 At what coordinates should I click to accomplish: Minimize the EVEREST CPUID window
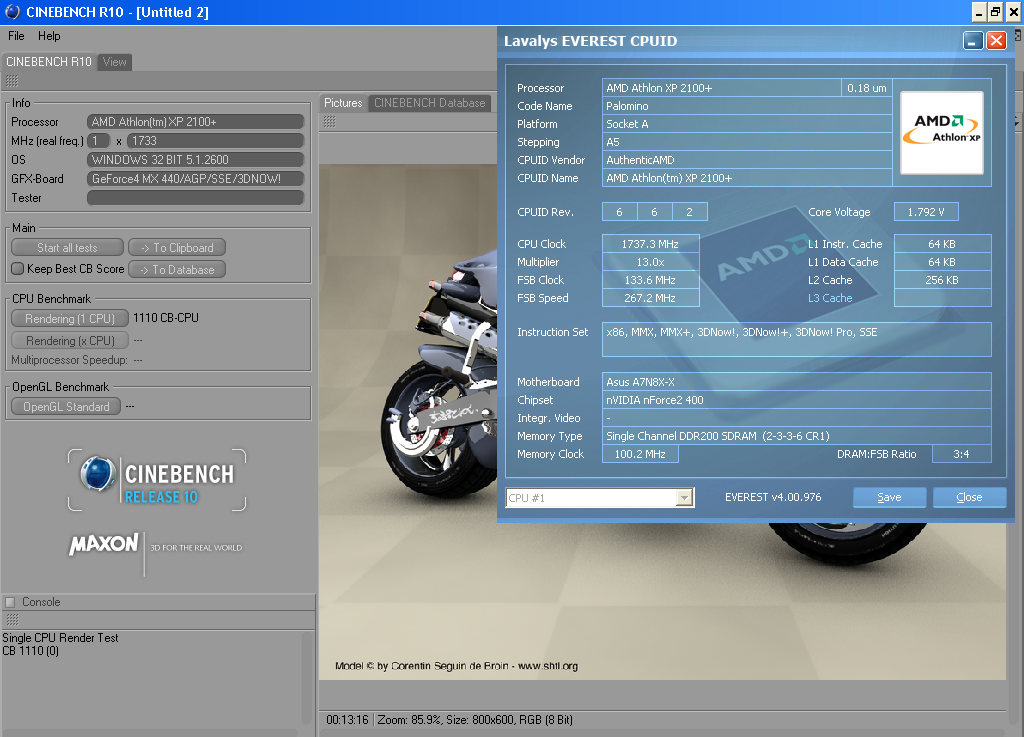click(x=973, y=41)
